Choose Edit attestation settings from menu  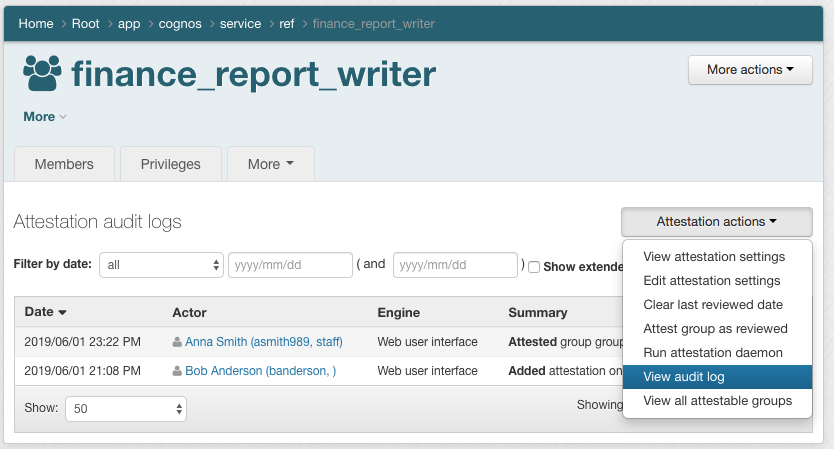711,281
